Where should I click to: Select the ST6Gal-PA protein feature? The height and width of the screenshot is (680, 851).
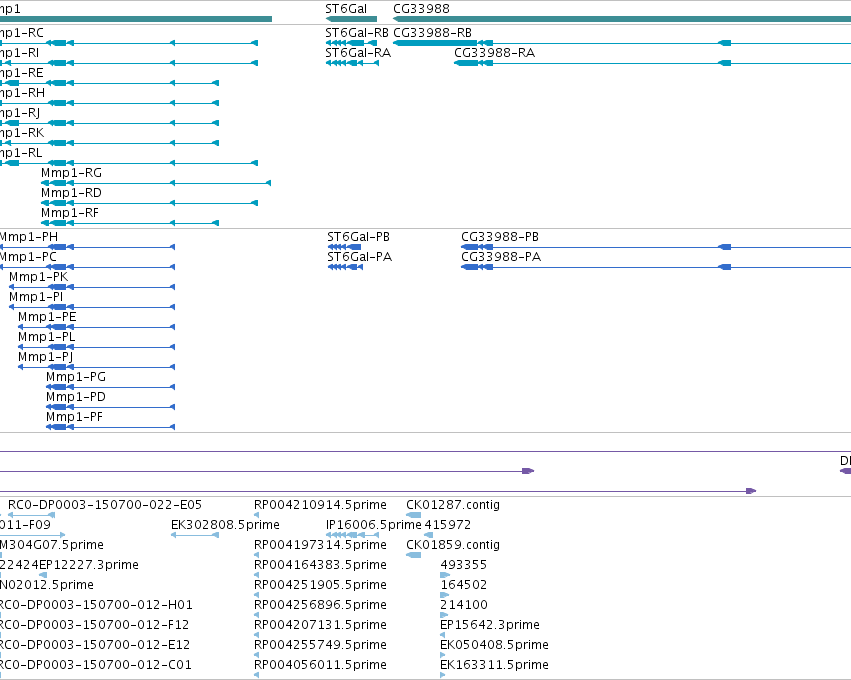[345, 267]
